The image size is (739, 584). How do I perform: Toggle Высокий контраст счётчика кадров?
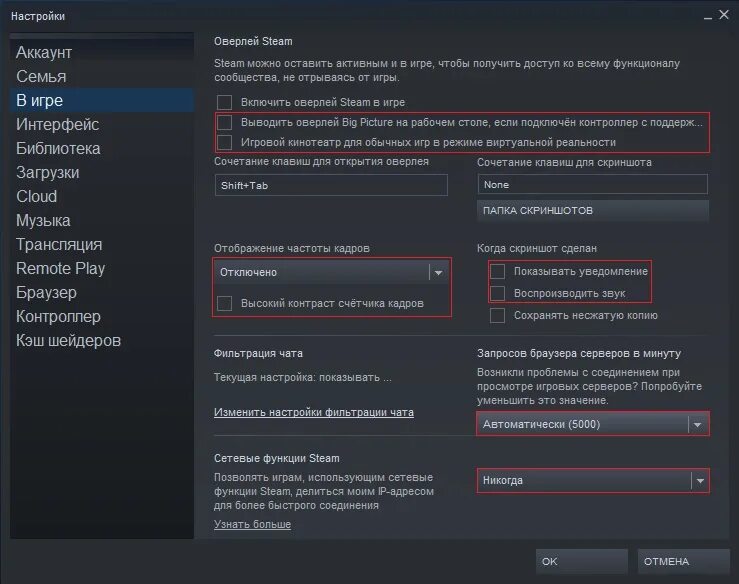point(224,304)
